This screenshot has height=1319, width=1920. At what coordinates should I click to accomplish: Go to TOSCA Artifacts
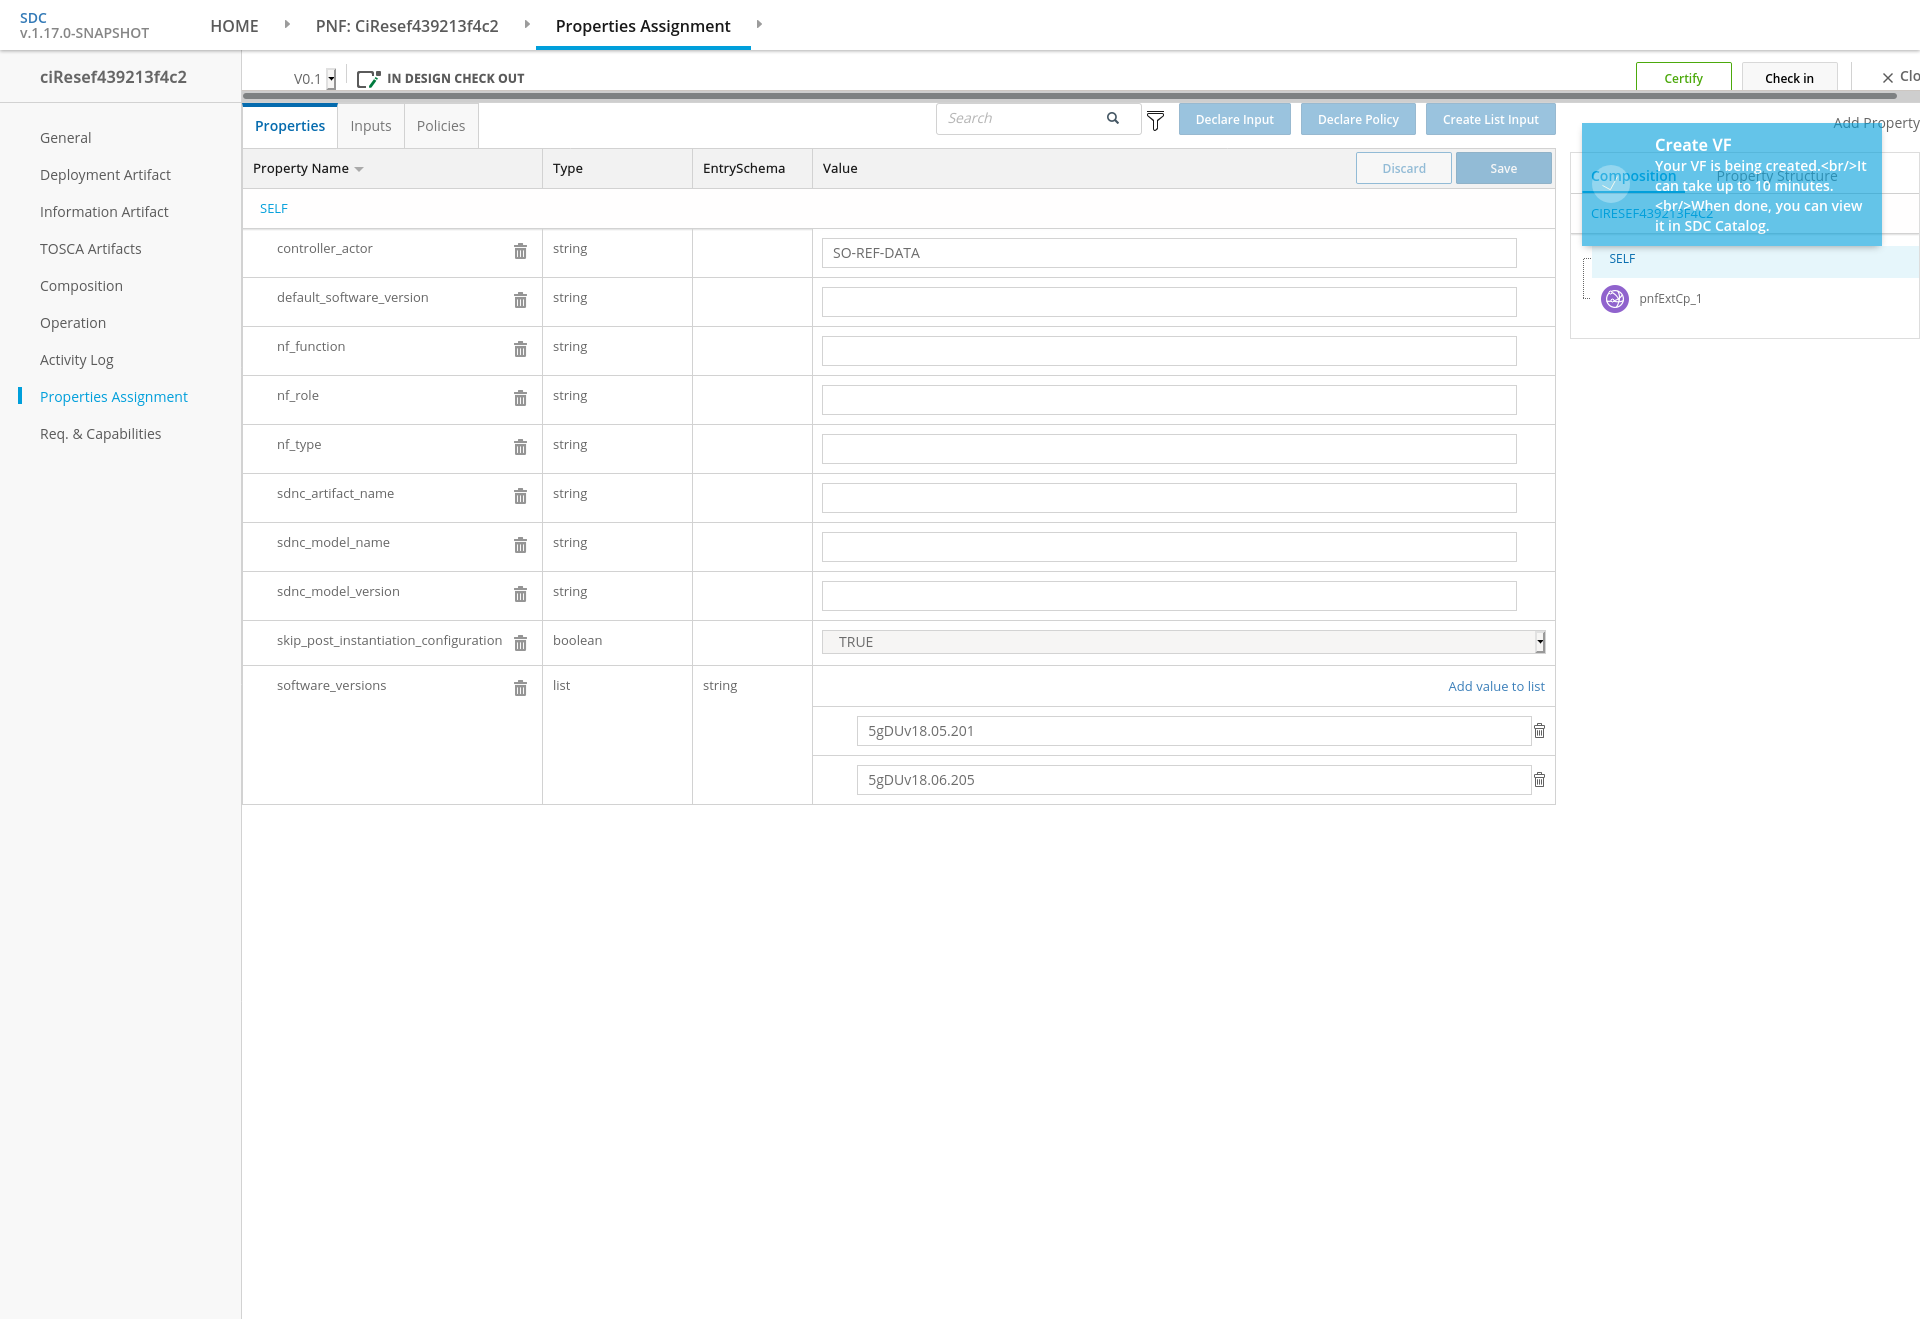click(91, 249)
